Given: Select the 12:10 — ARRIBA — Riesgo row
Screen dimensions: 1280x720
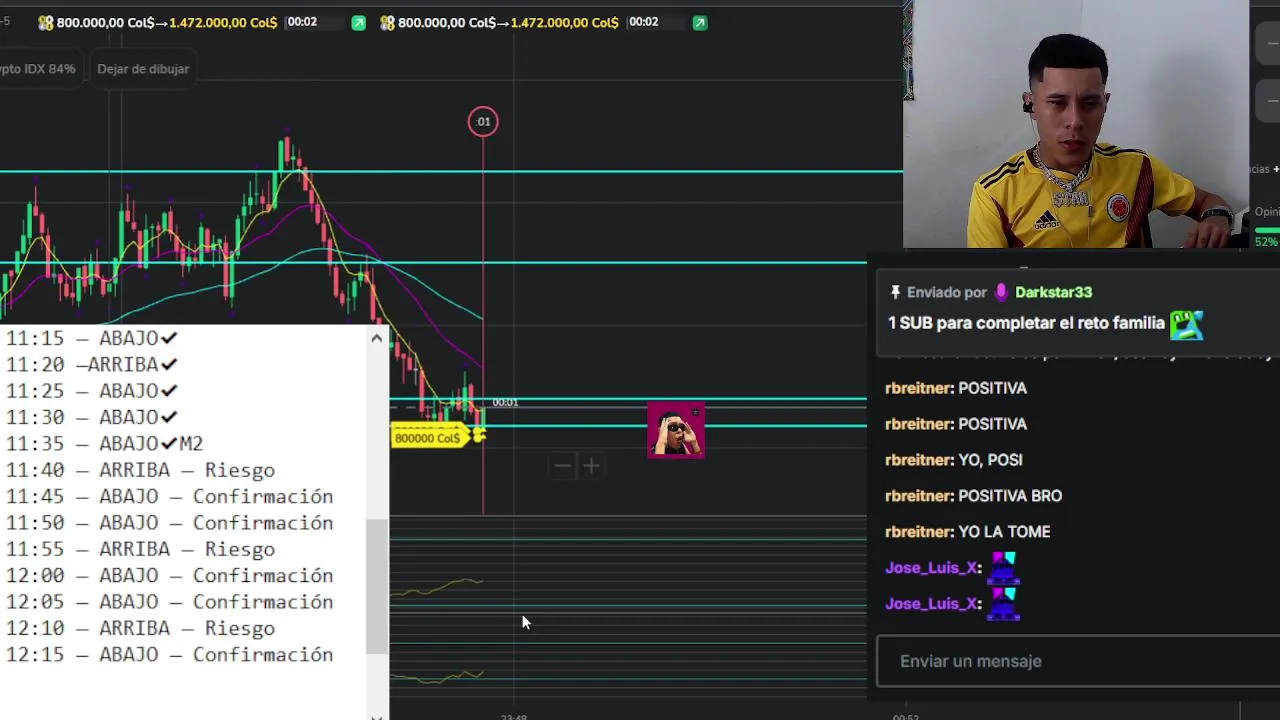Looking at the screenshot, I should point(140,628).
